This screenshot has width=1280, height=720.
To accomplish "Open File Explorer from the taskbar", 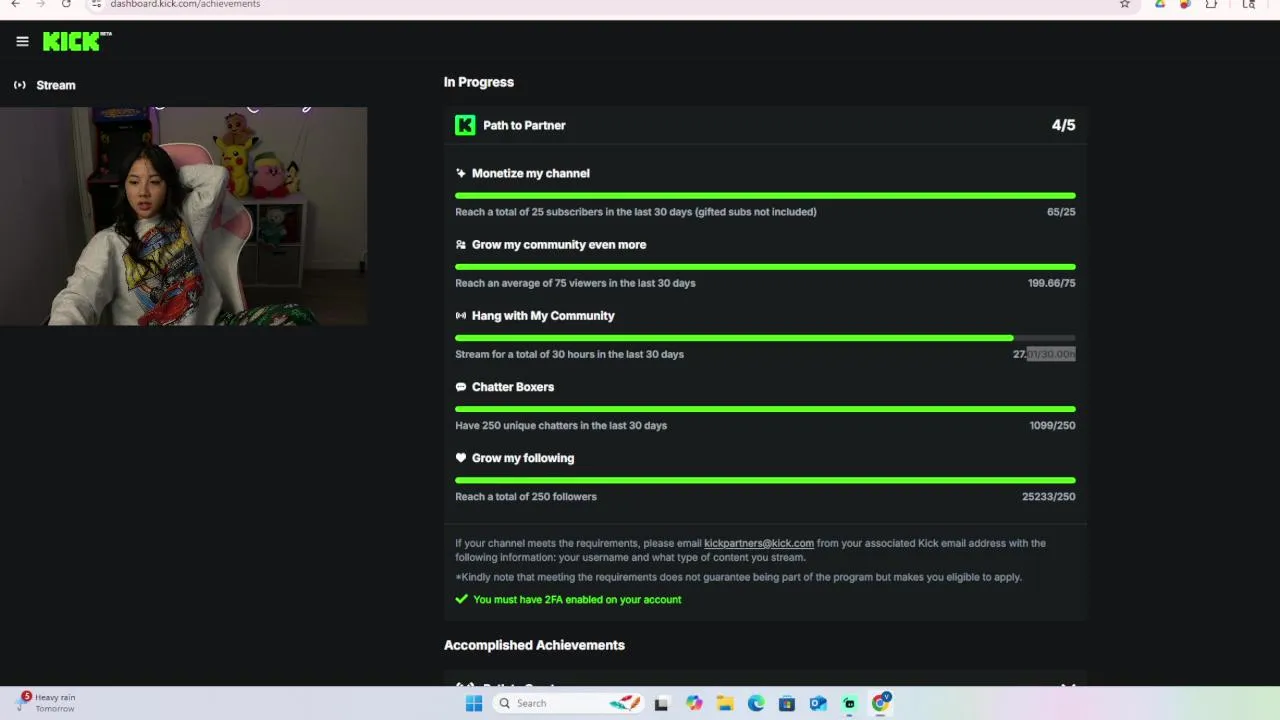I will pos(725,703).
